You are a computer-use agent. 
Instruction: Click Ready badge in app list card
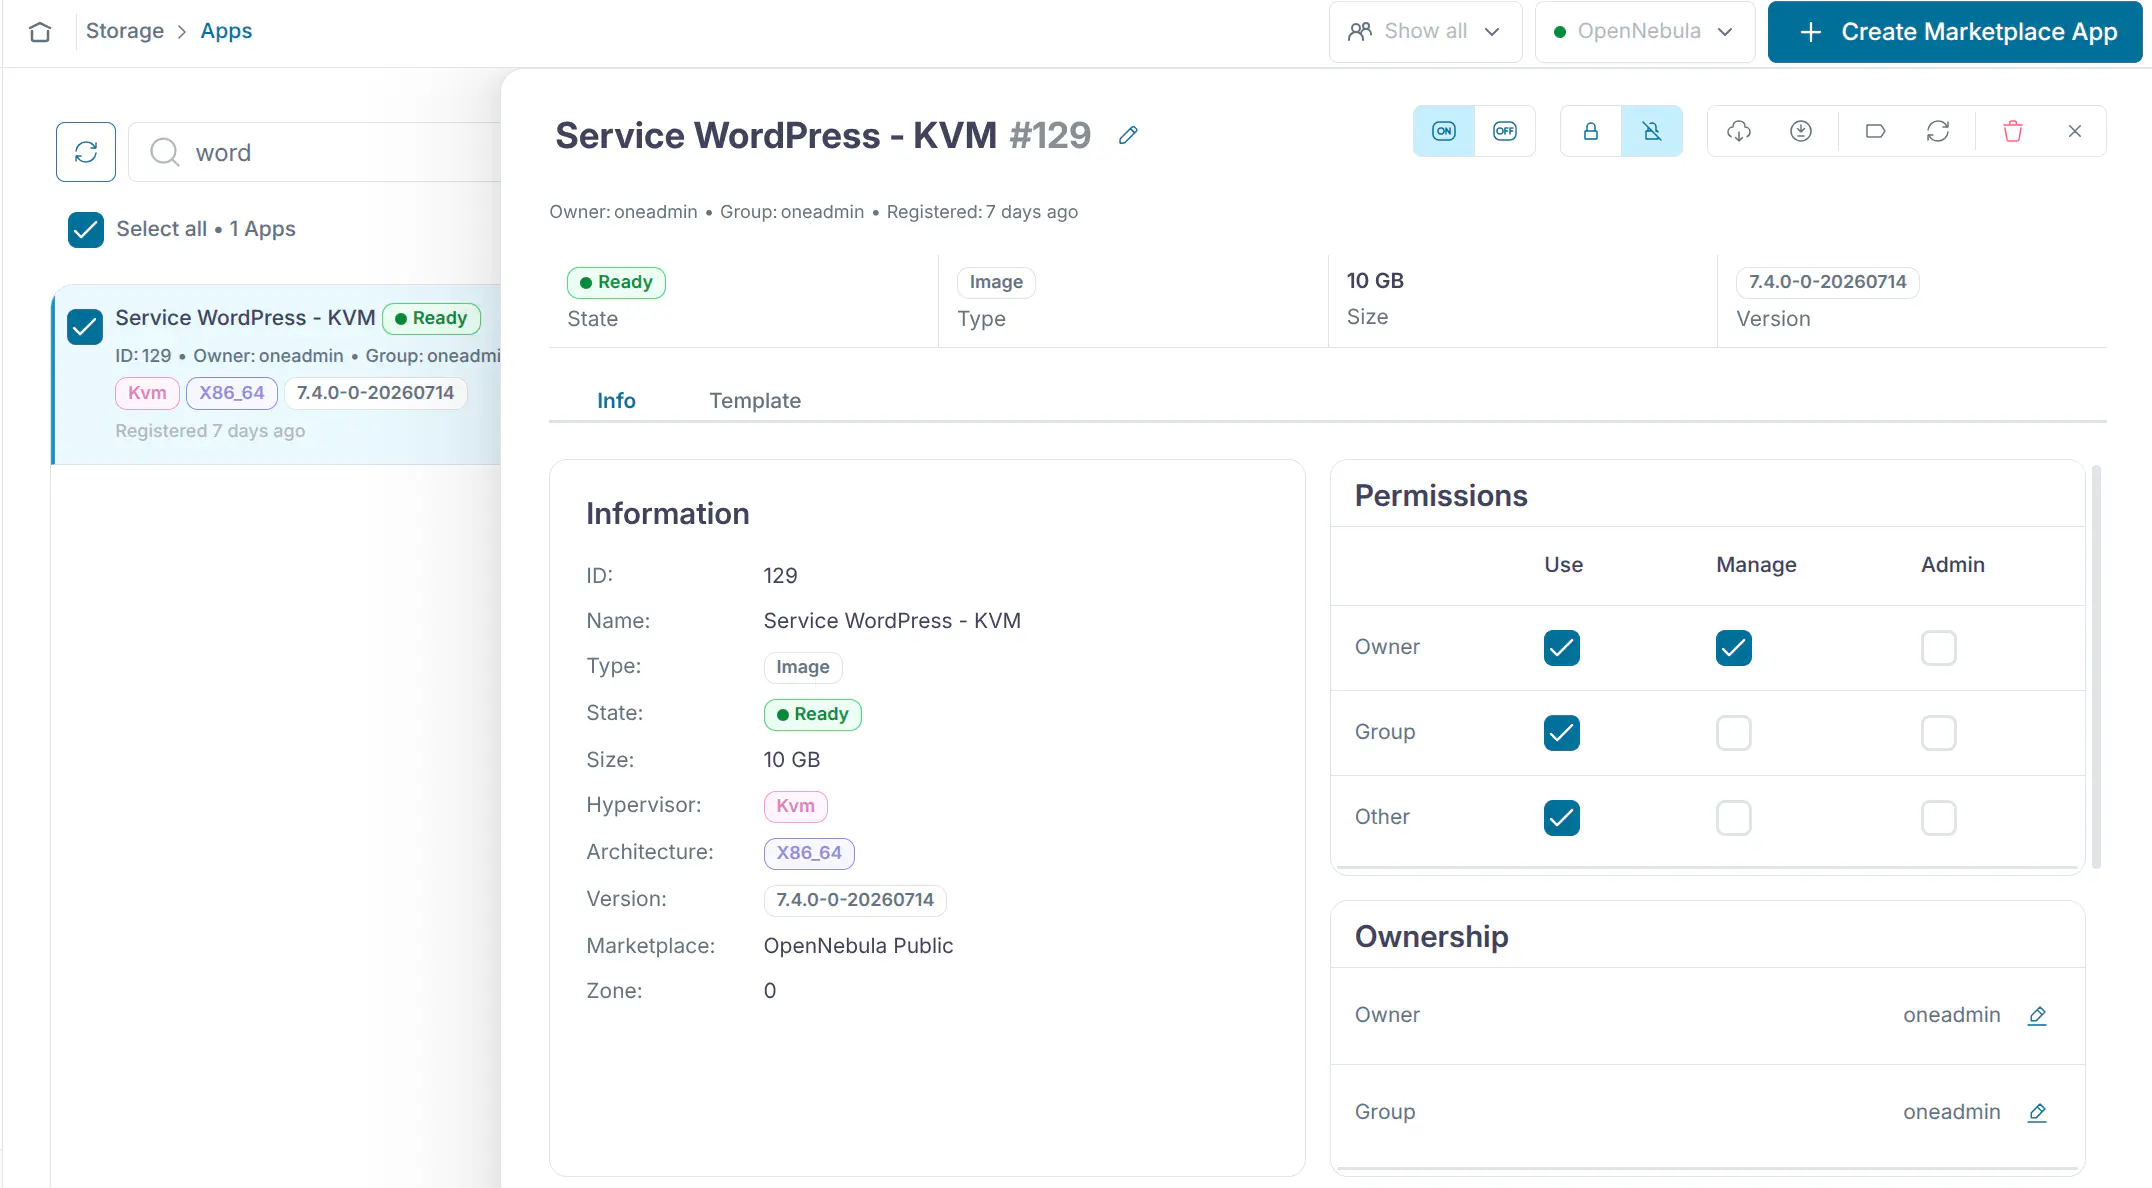point(431,318)
